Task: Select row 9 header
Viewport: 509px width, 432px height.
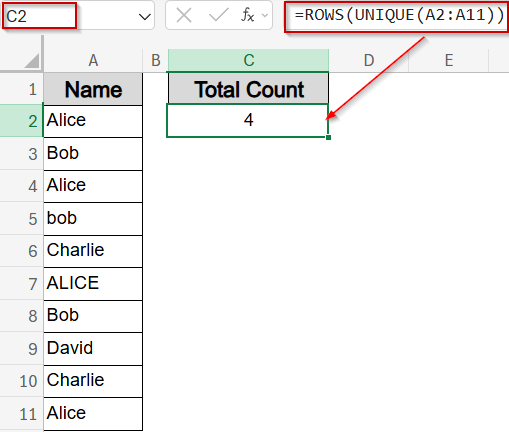Action: pyautogui.click(x=21, y=348)
